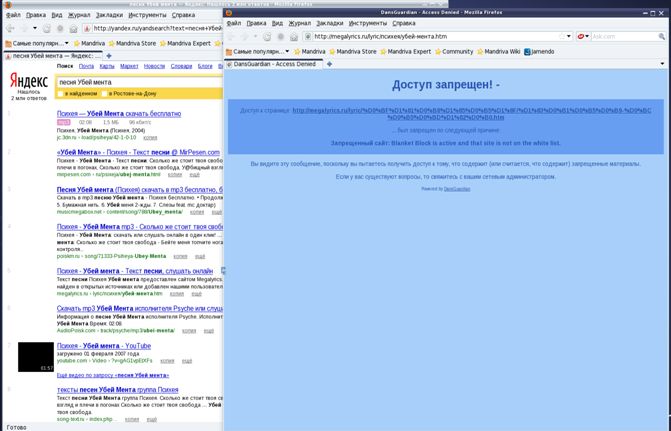This screenshot has height=431, width=671.
Task: Open Yandex Маркет link
Action: [129, 66]
